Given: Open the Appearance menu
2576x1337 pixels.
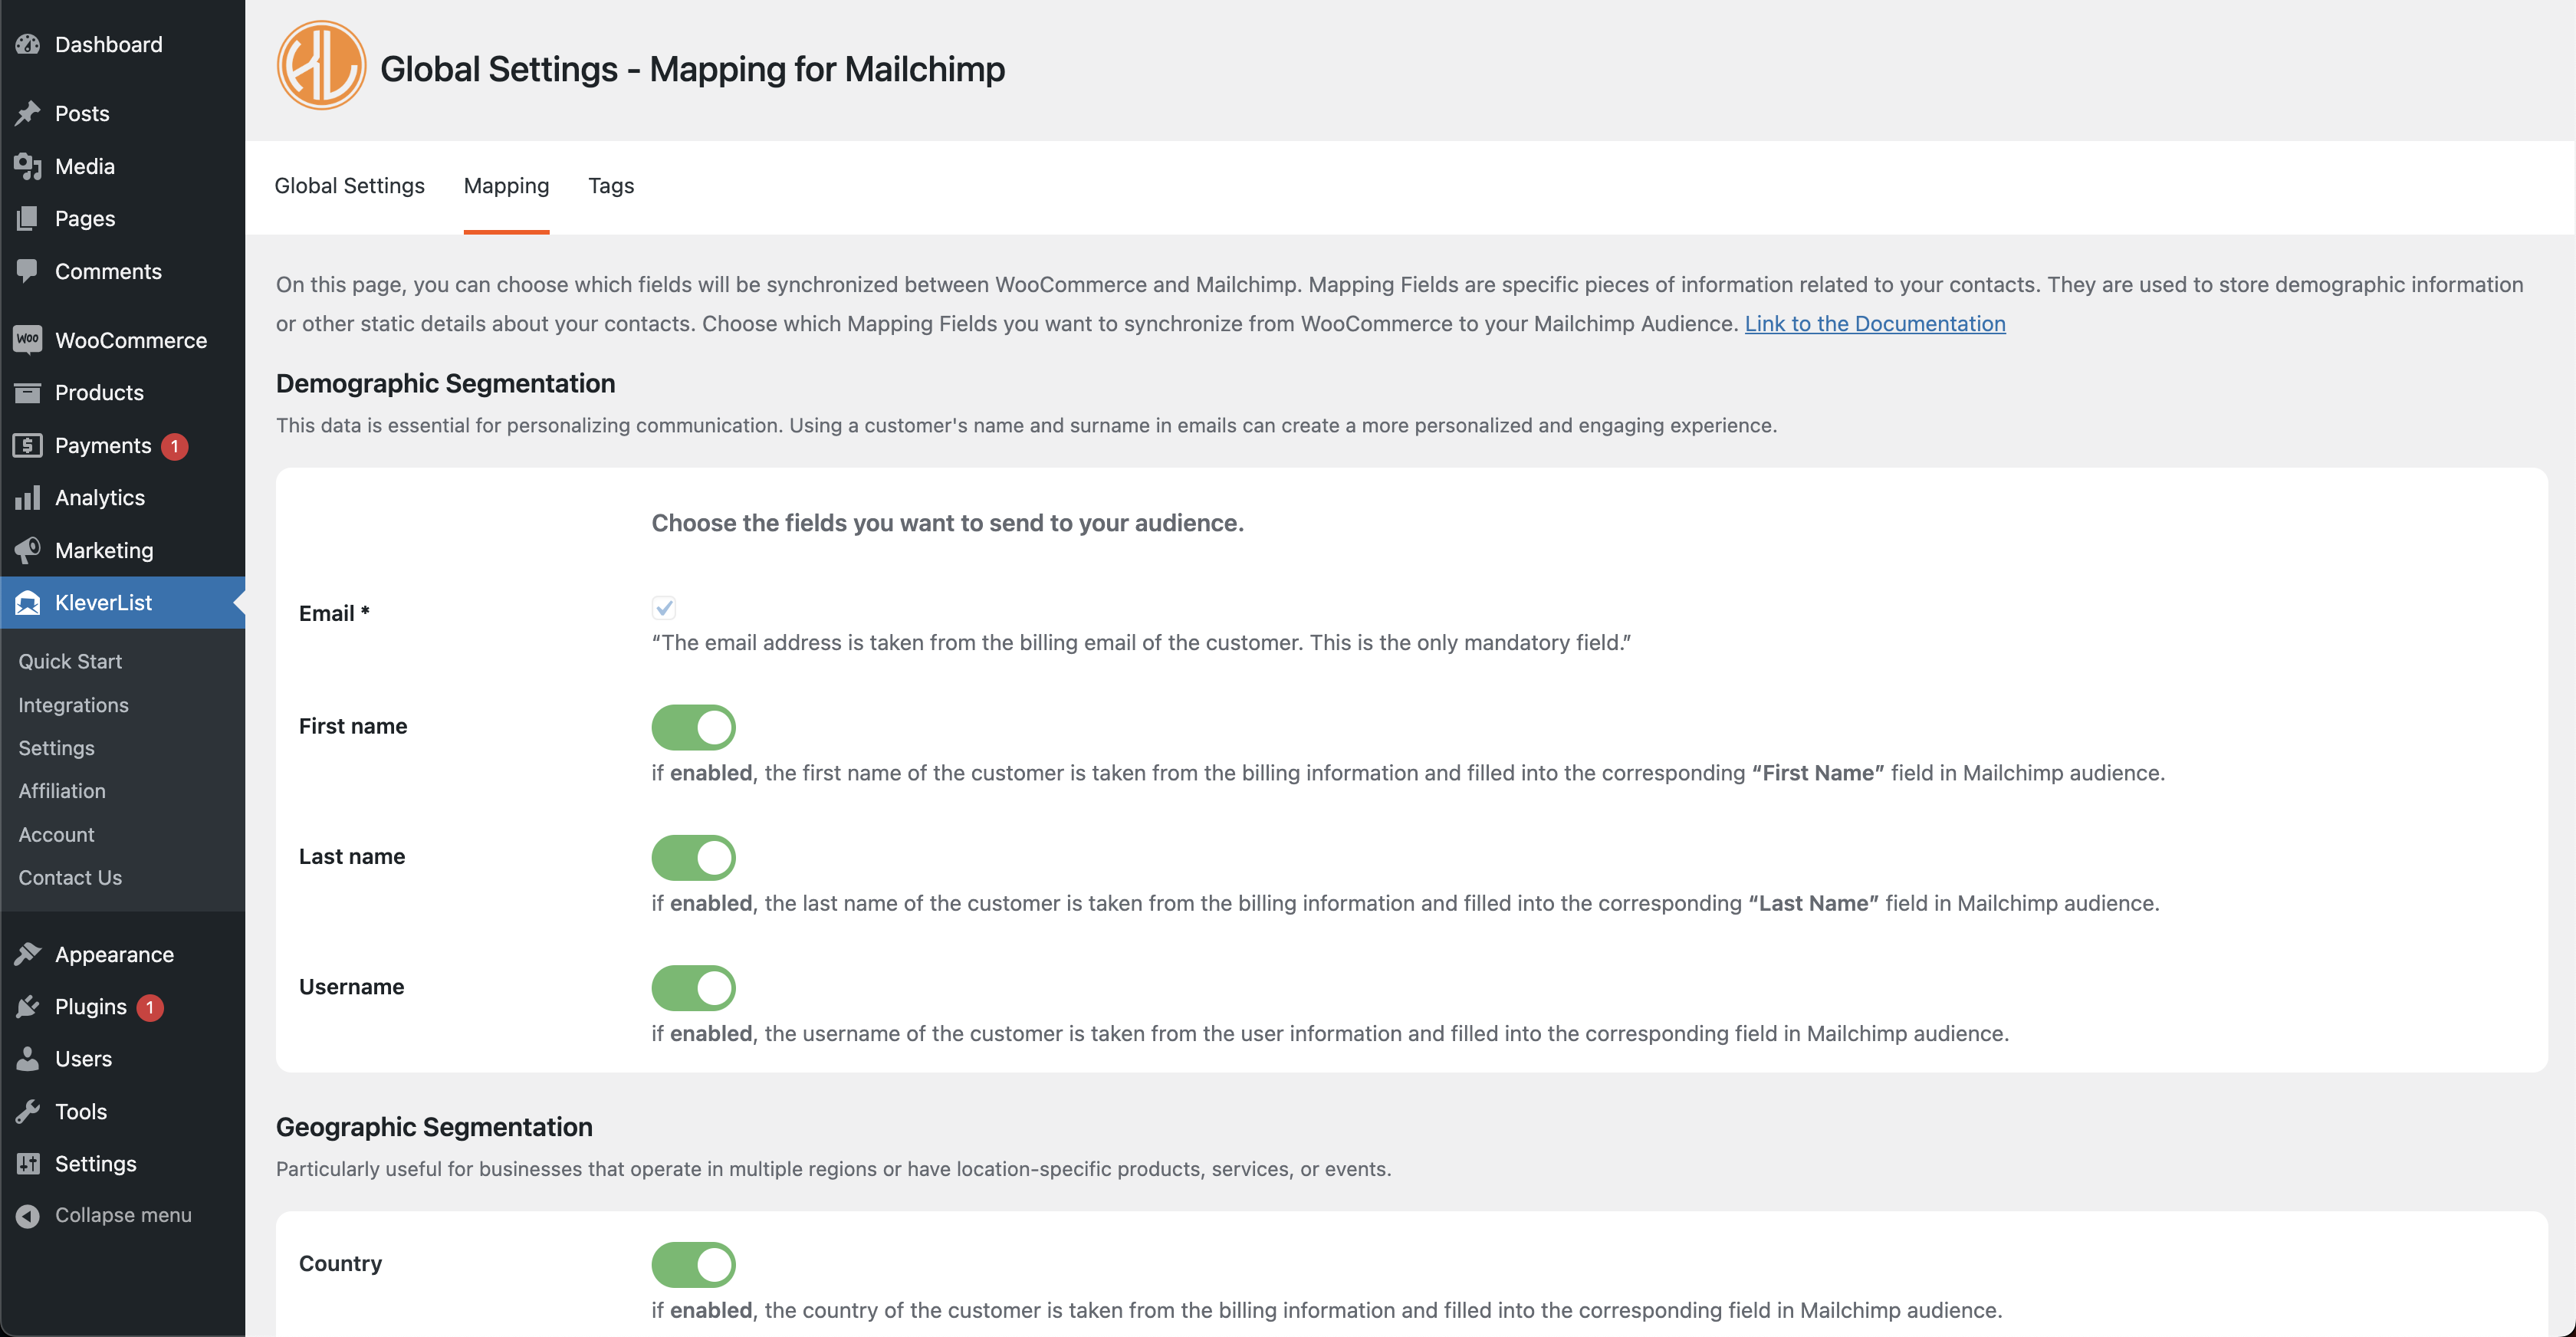Looking at the screenshot, I should coord(114,954).
